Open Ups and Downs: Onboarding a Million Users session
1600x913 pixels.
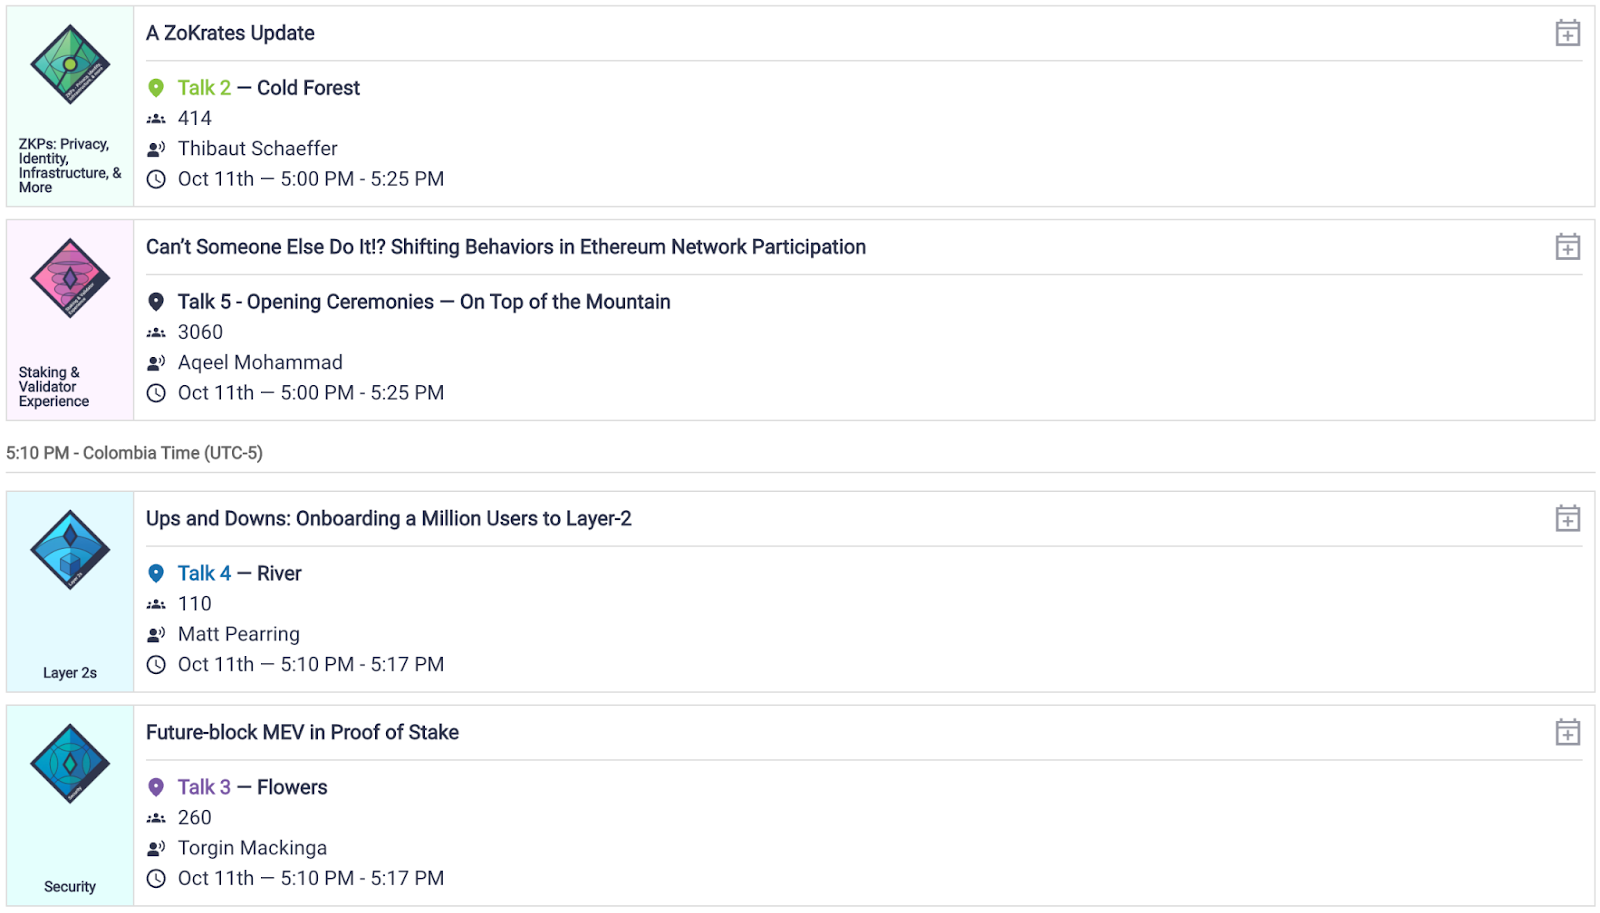tap(389, 519)
